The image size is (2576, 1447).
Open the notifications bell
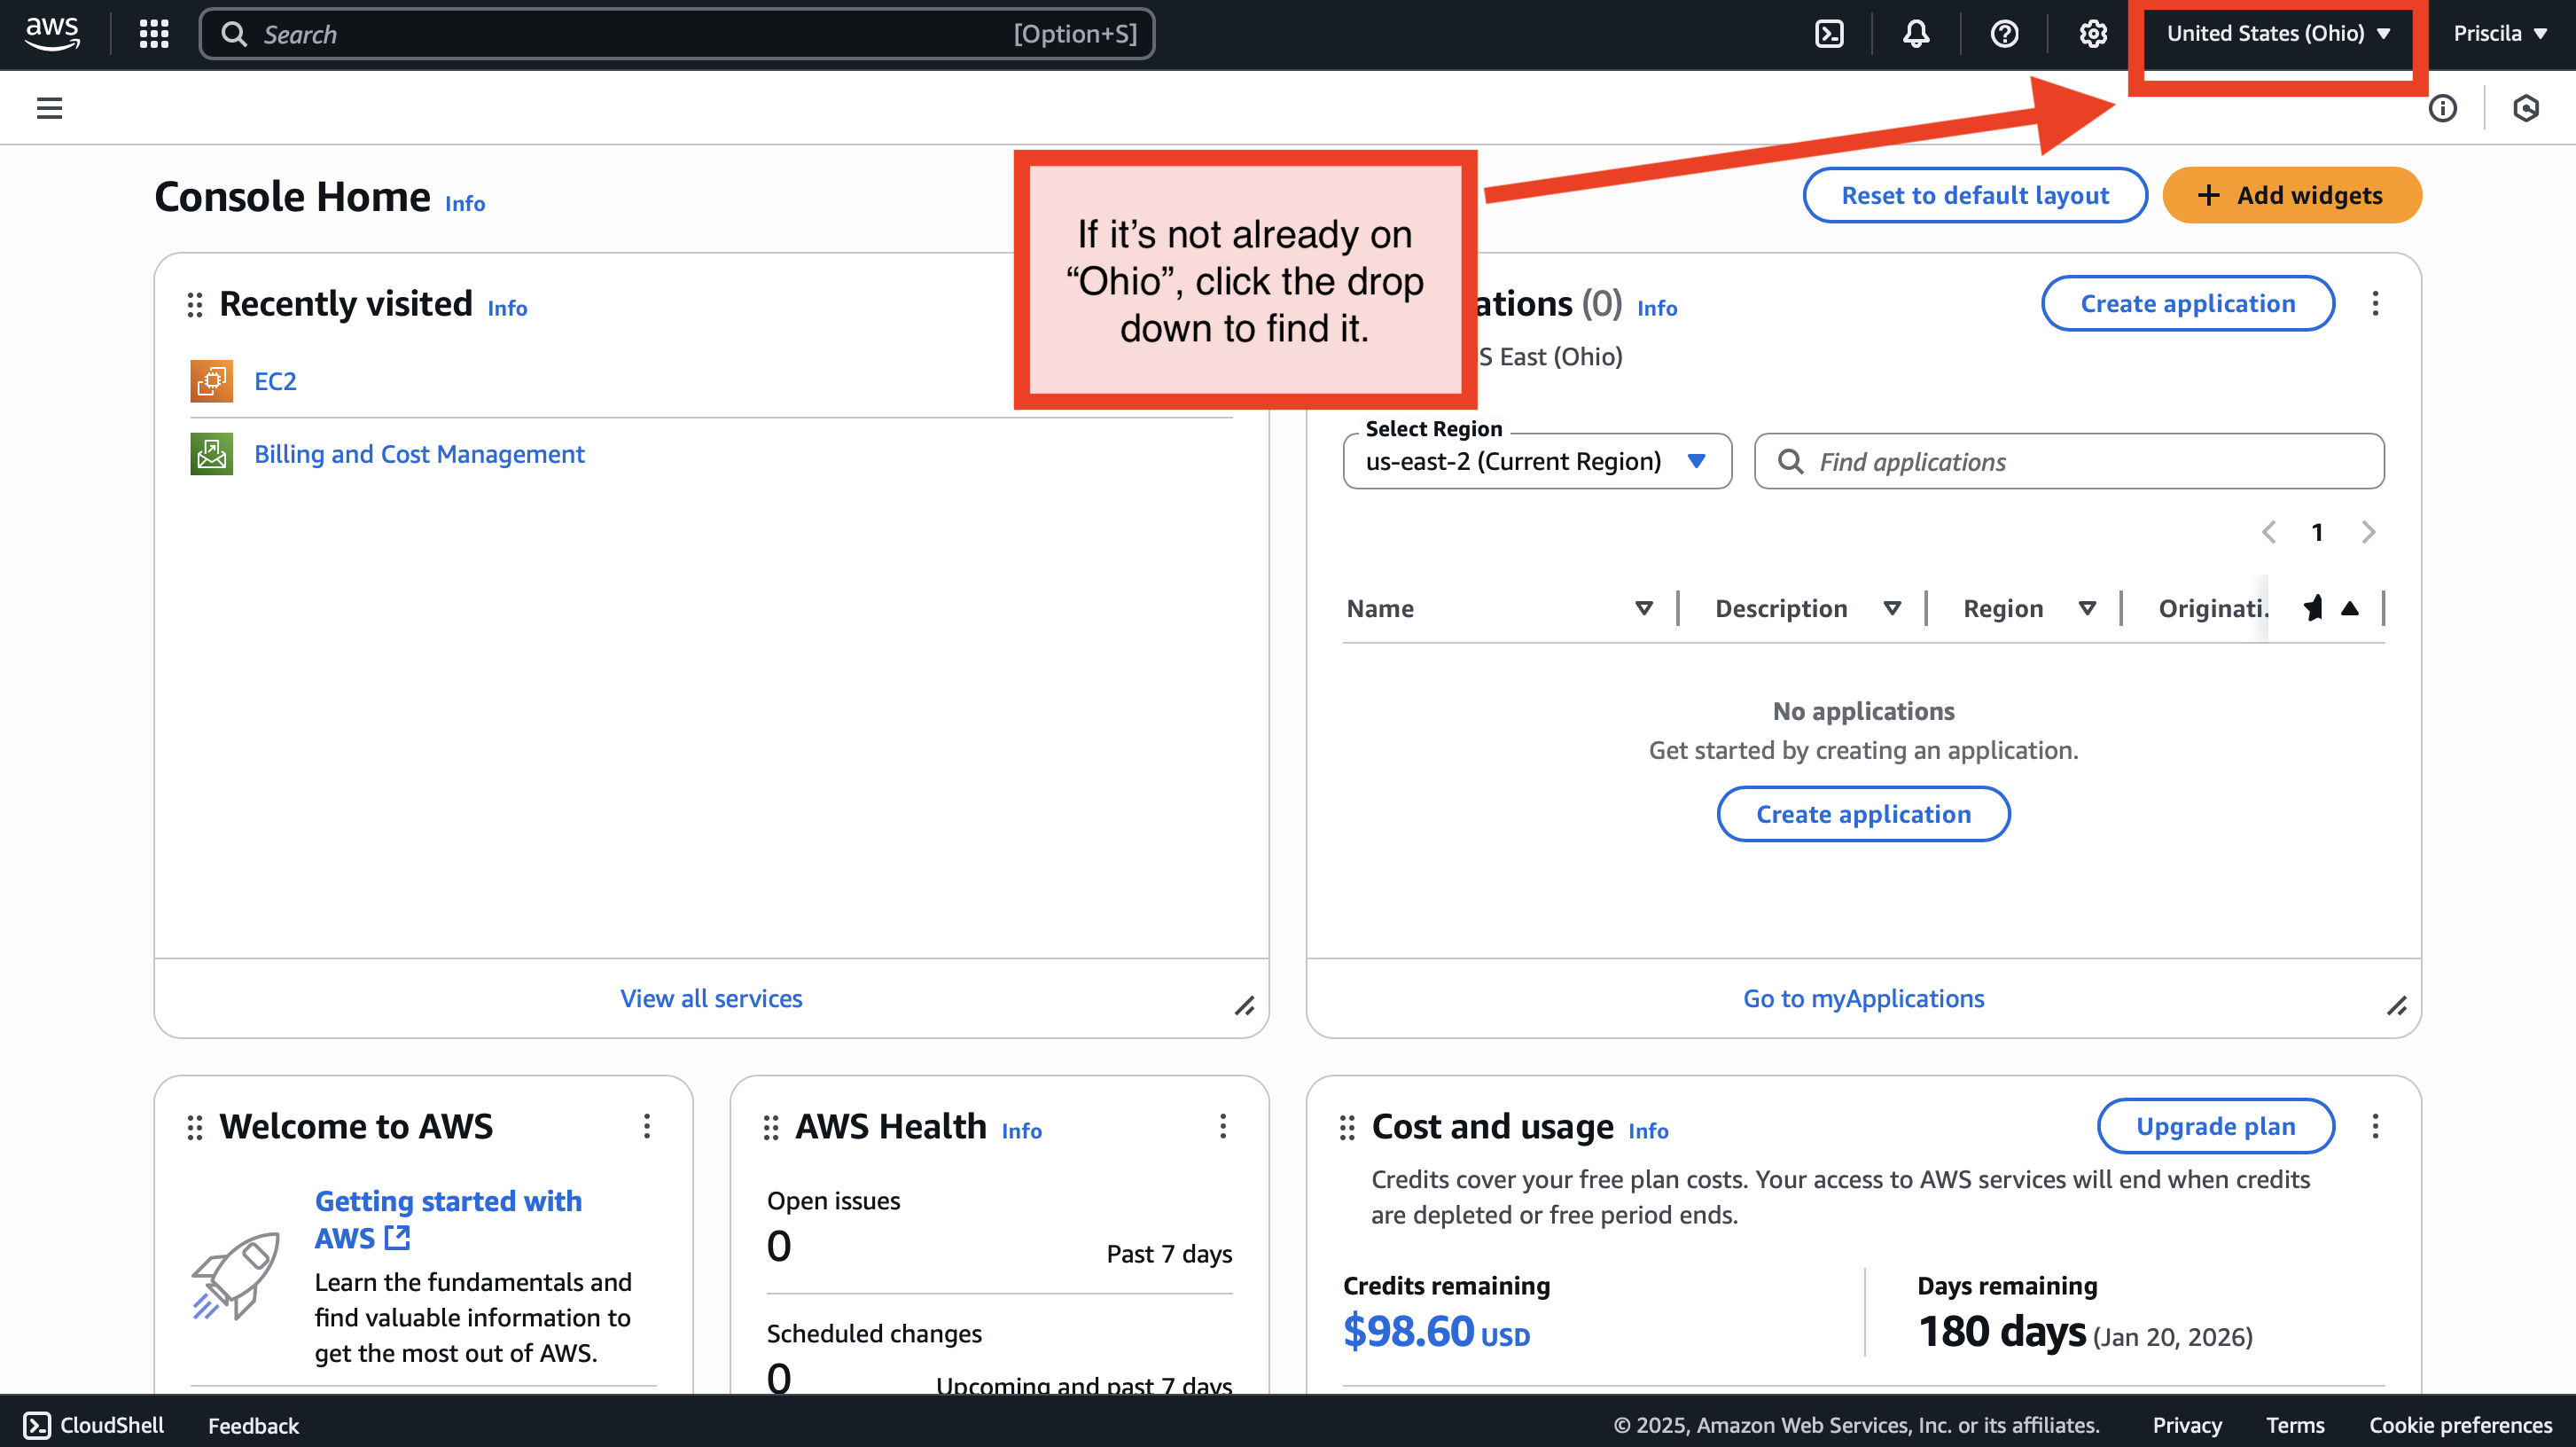click(1916, 34)
